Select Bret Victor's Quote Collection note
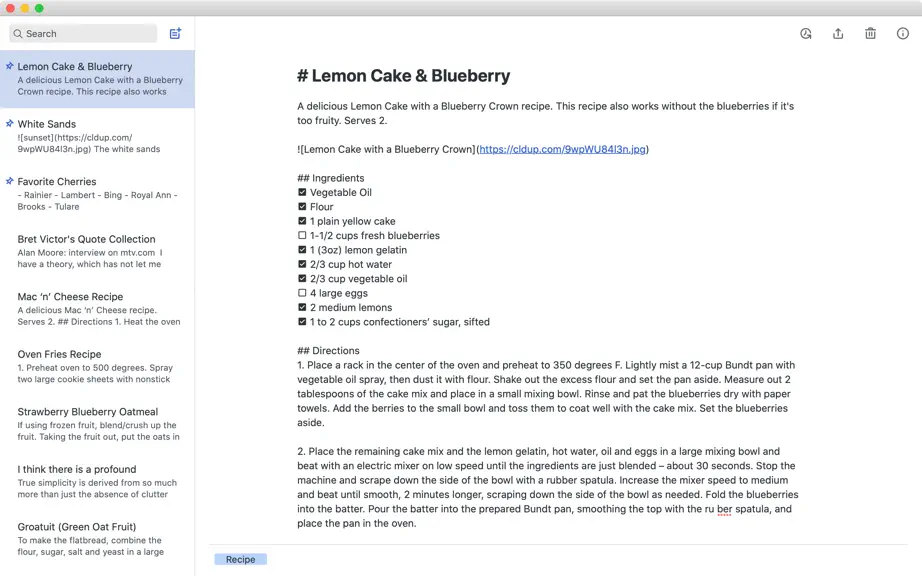 [x=98, y=251]
